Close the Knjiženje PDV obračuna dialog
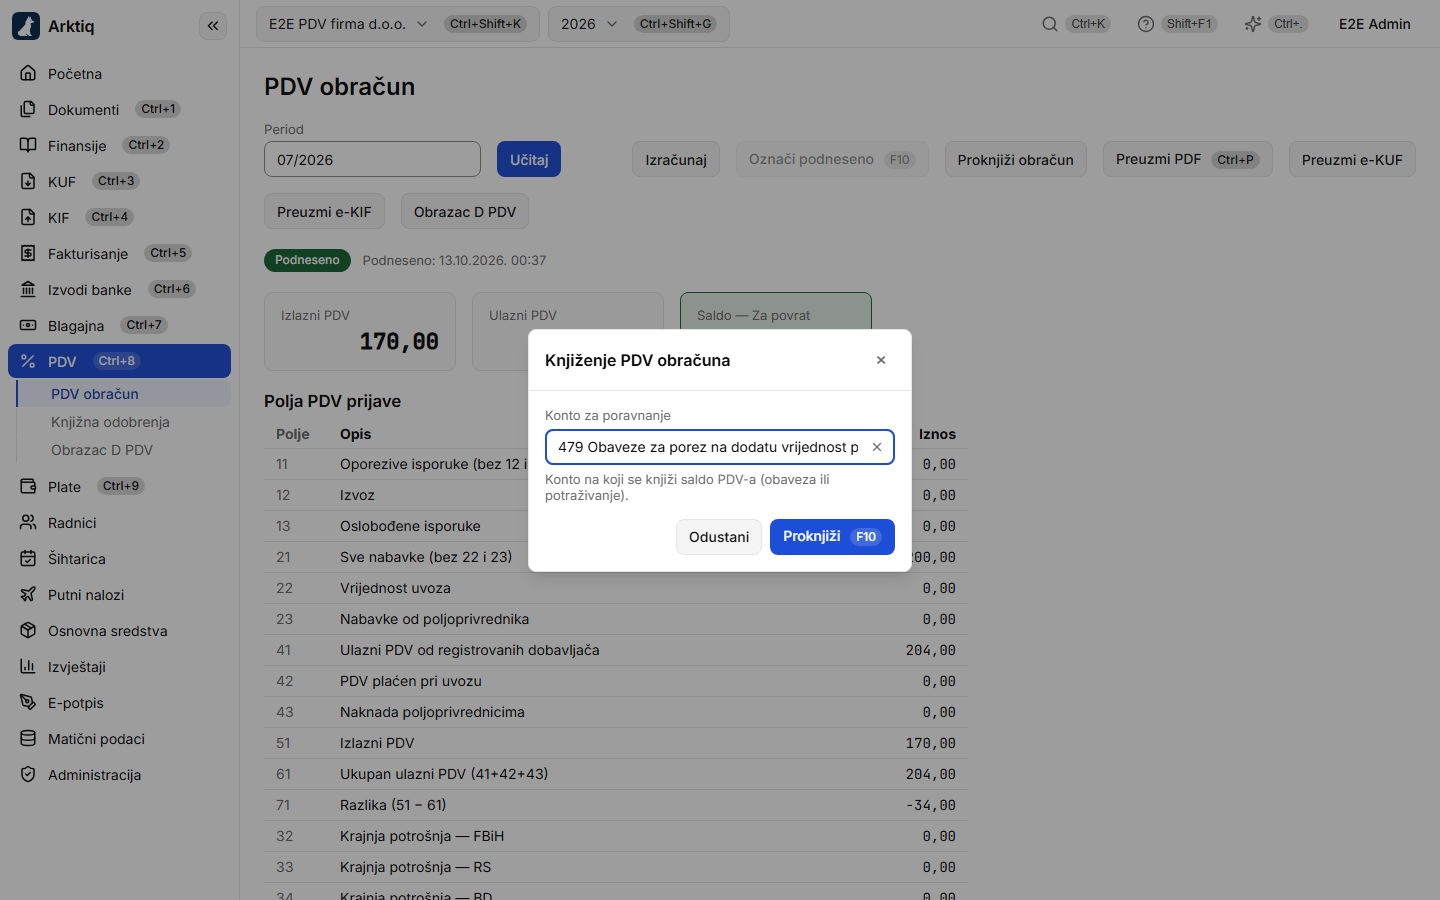Image resolution: width=1440 pixels, height=900 pixels. (881, 360)
